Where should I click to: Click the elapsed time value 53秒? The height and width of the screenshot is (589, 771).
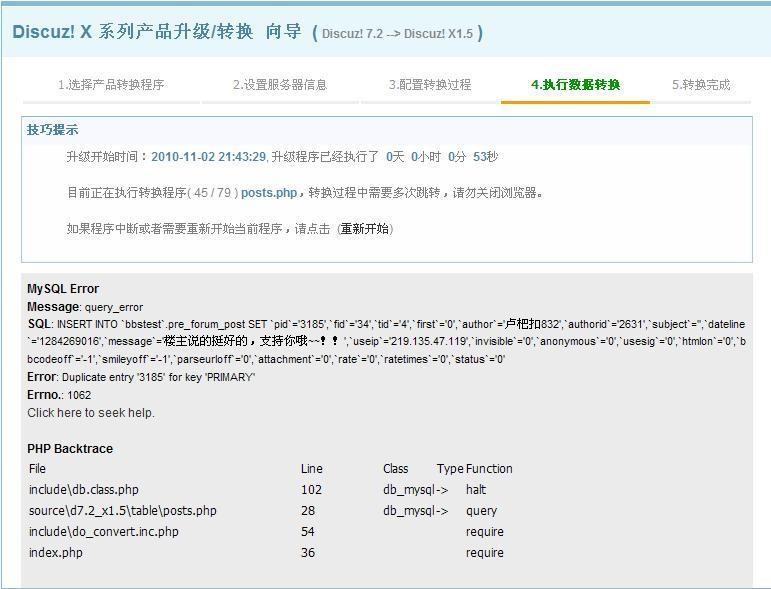485,157
